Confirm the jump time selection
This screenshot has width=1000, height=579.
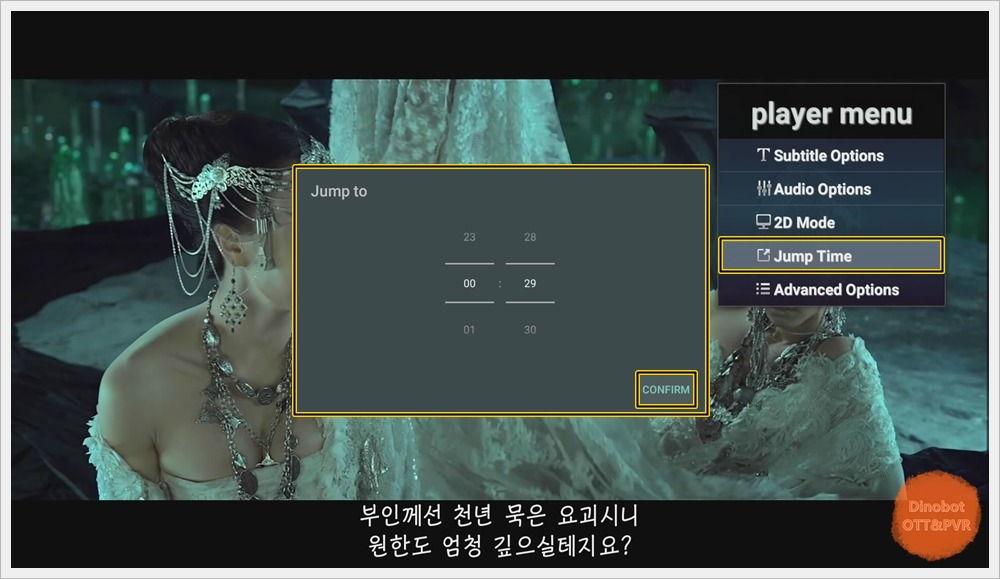(666, 390)
